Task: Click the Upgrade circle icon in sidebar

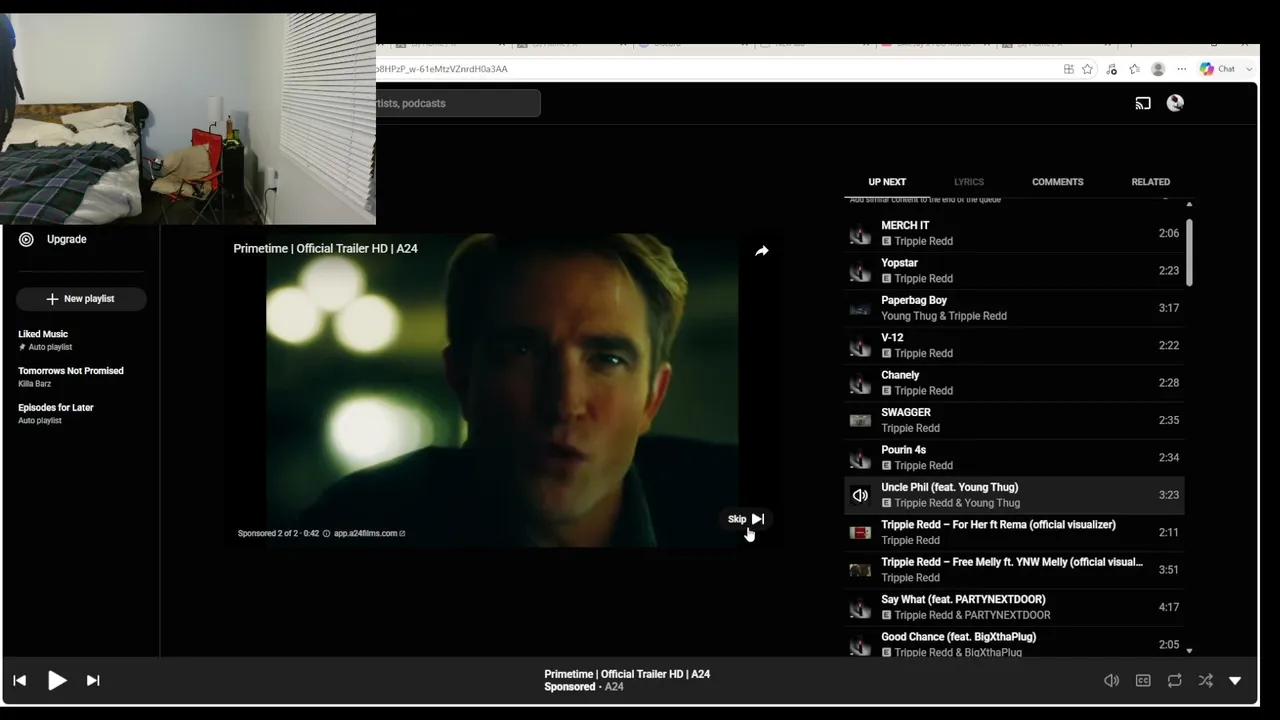Action: [26, 239]
